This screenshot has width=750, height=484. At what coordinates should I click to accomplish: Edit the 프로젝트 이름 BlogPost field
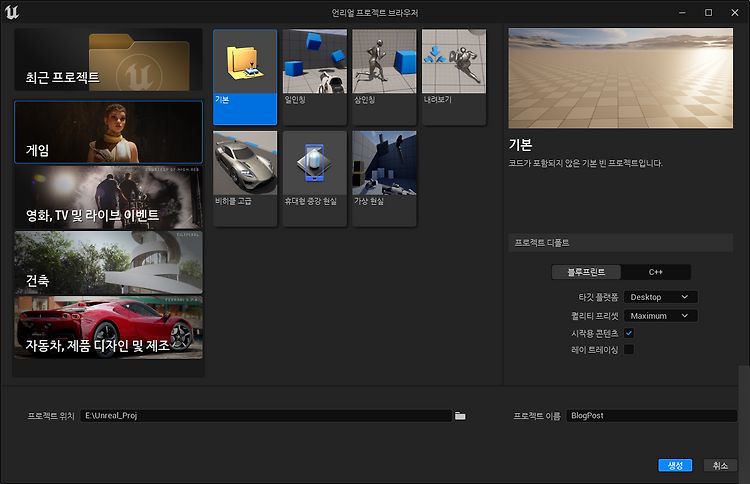click(x=651, y=416)
